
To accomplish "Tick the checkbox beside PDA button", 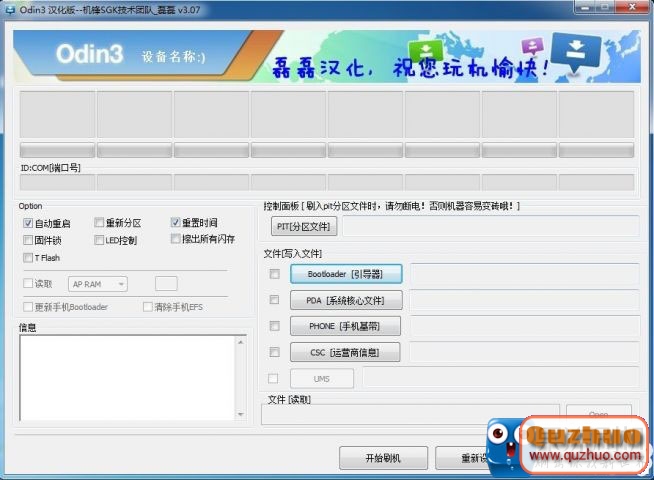I will coord(274,300).
